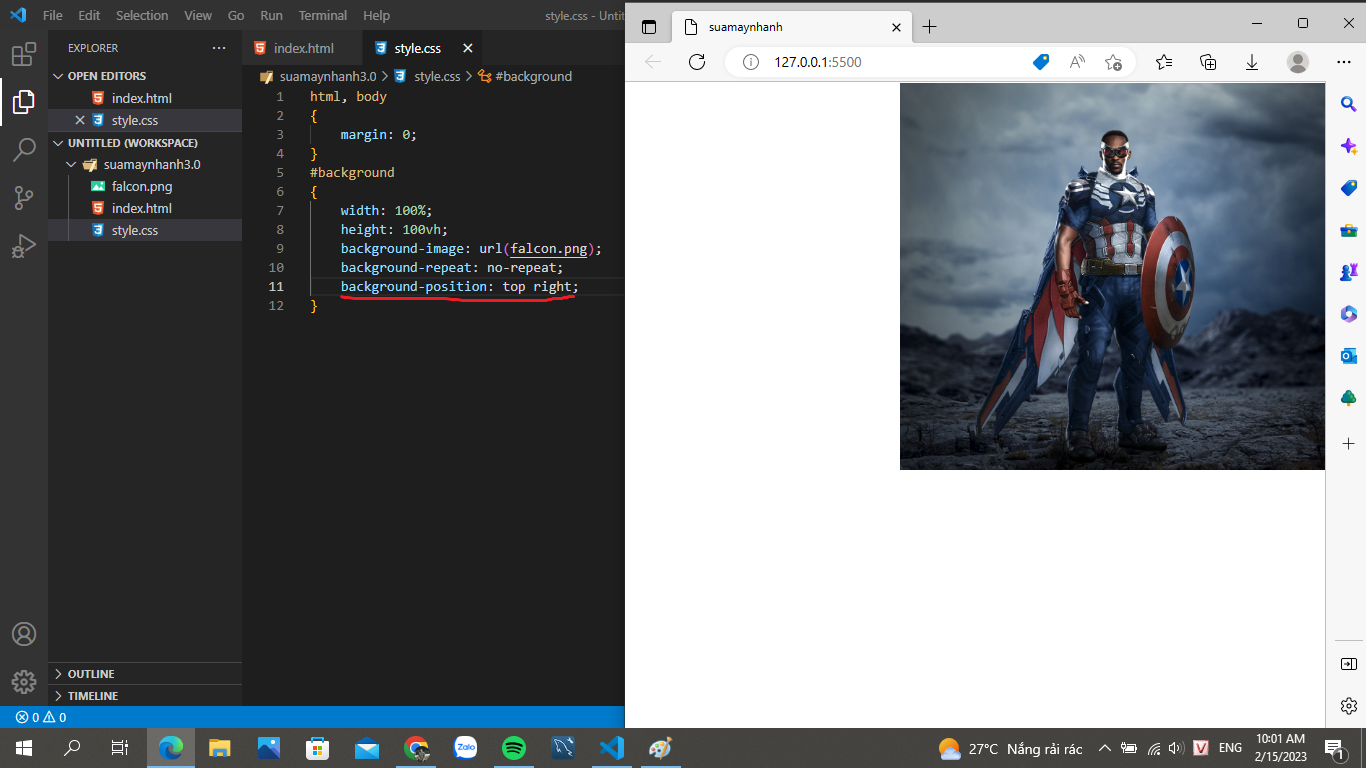This screenshot has height=768, width=1366.
Task: Open the Help menu
Action: pos(376,16)
